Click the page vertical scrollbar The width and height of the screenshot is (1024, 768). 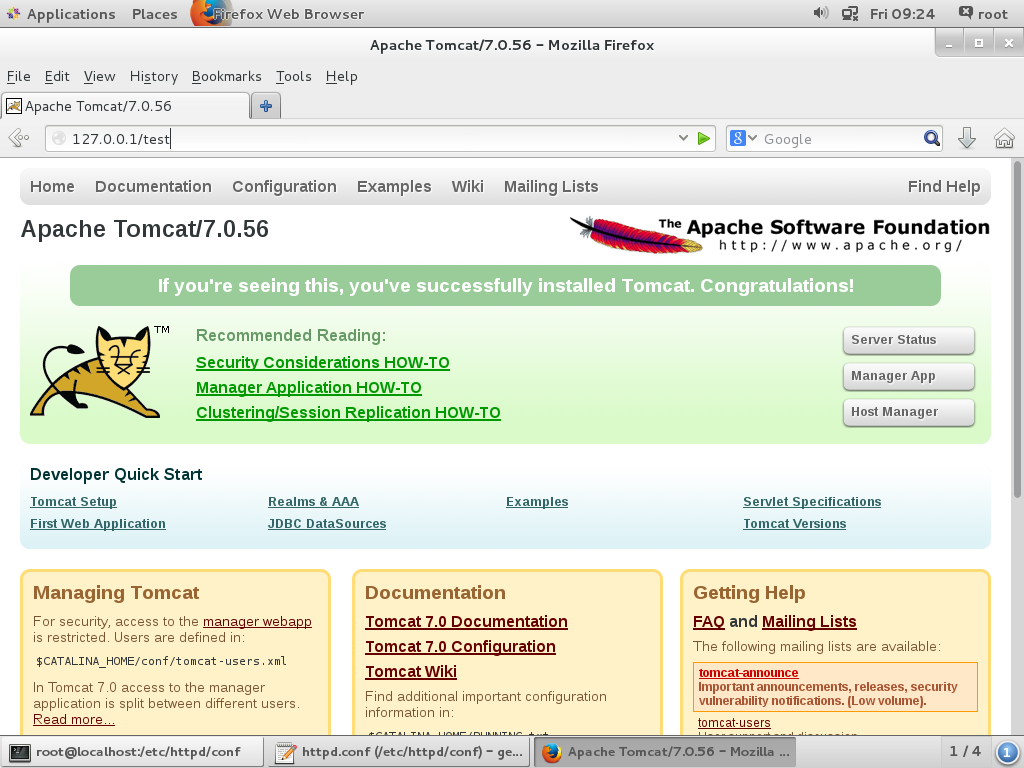coord(1017,327)
